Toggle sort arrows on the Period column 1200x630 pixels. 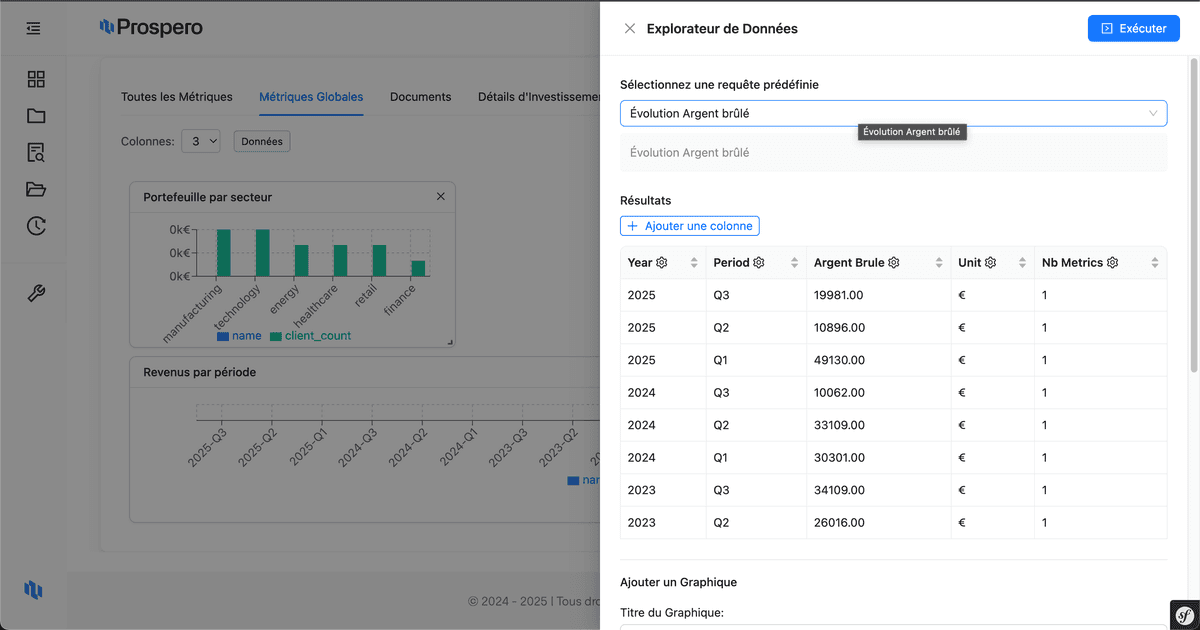(x=794, y=263)
